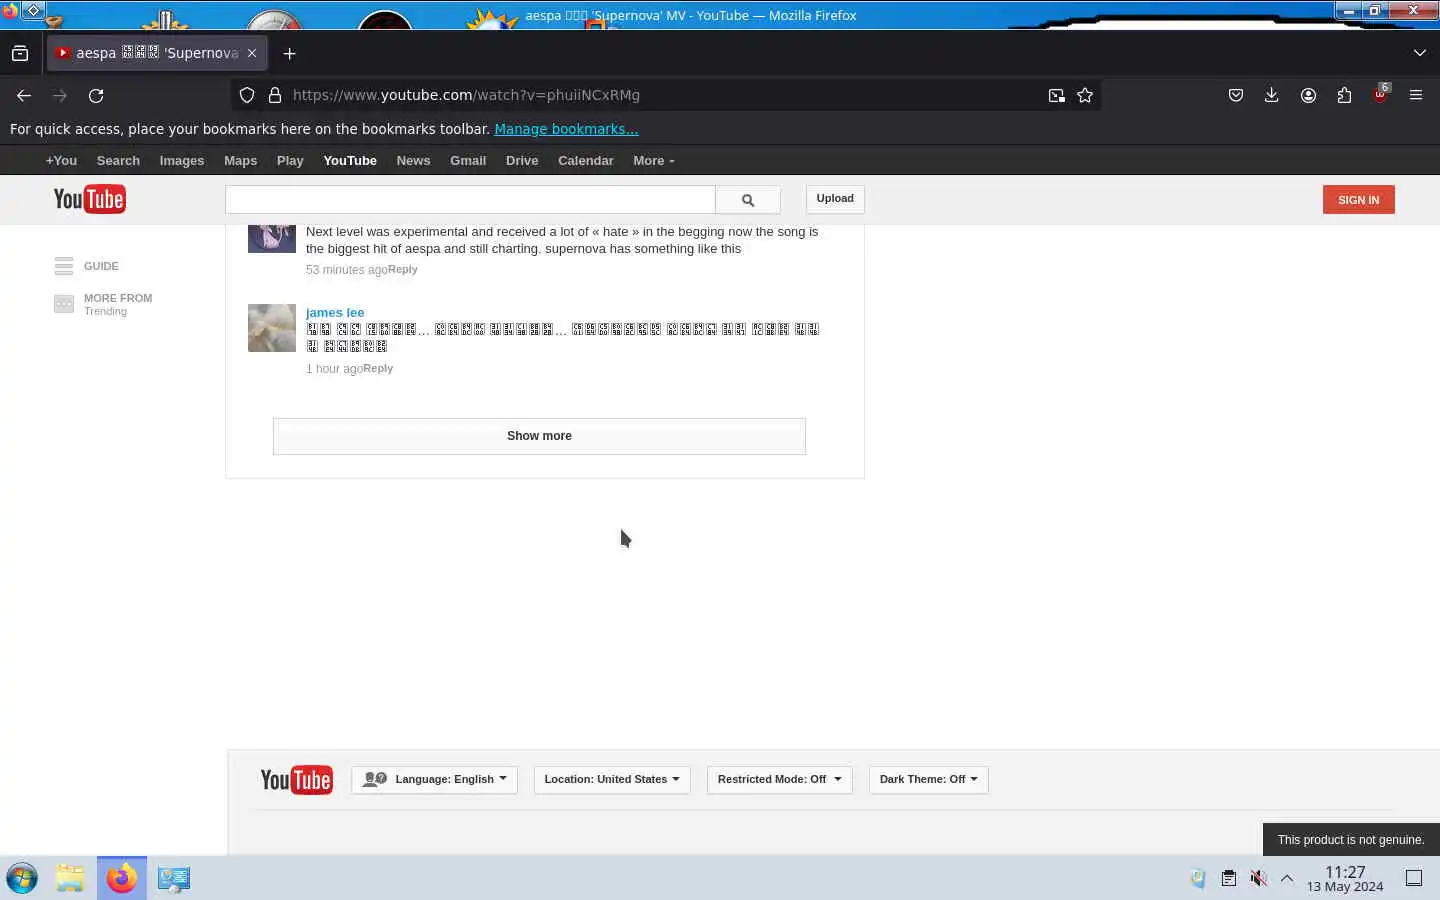Image resolution: width=1440 pixels, height=900 pixels.
Task: Click the uBlock Origin extension icon
Action: point(1380,96)
